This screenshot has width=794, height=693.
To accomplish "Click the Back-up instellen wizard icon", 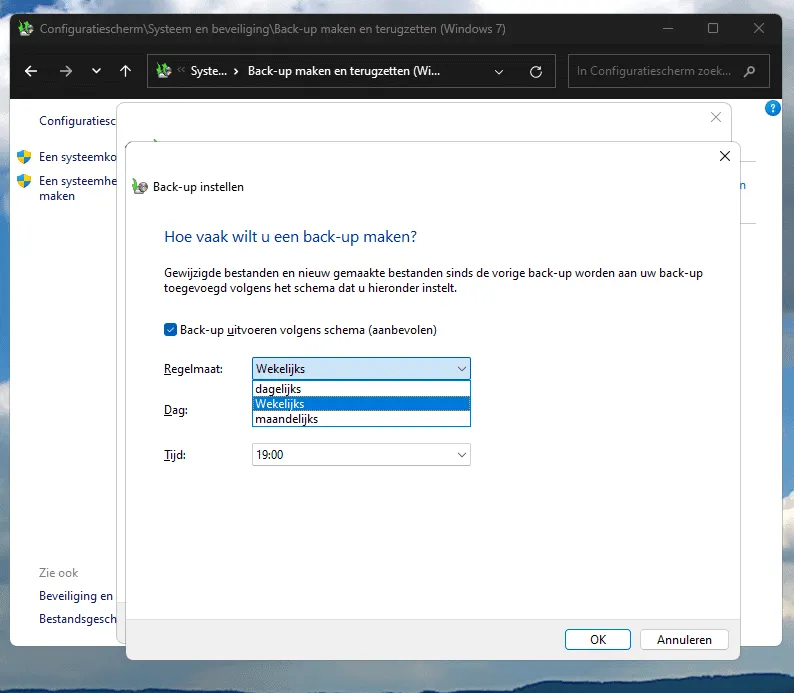I will [140, 187].
